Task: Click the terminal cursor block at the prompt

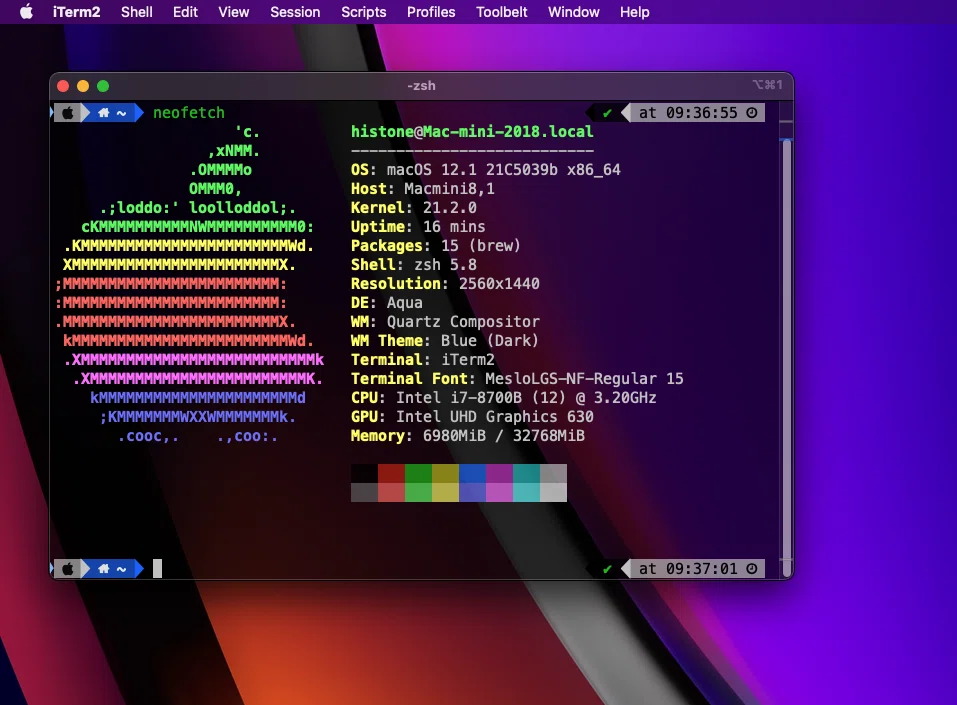Action: [157, 569]
